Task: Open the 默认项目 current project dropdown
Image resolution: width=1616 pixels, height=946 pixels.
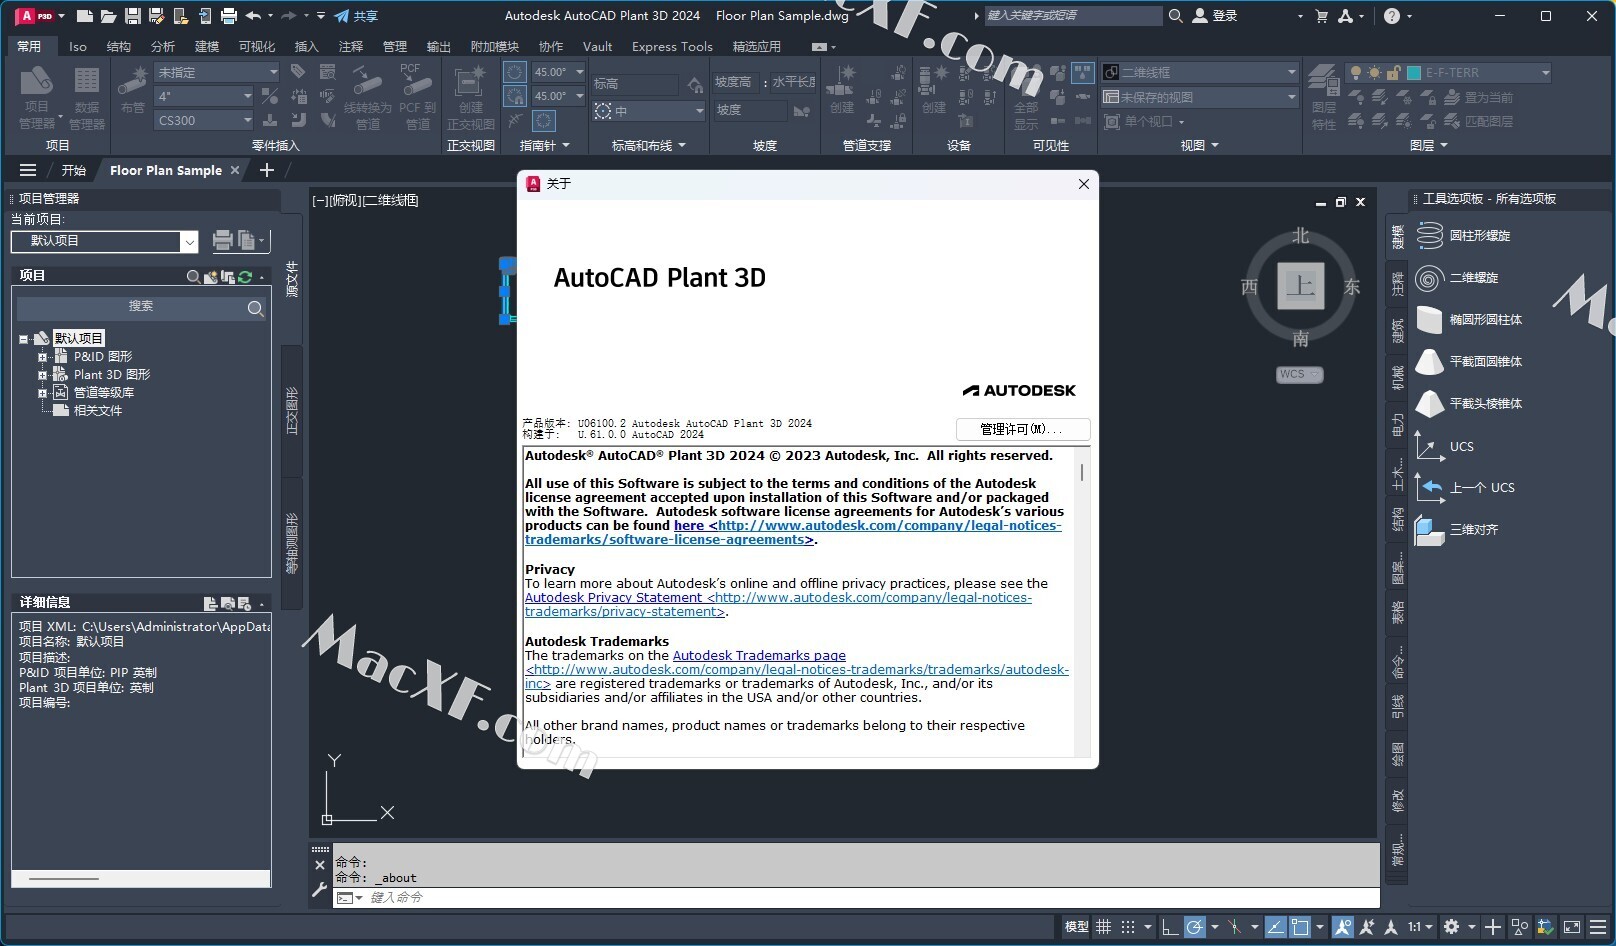Action: coord(105,241)
